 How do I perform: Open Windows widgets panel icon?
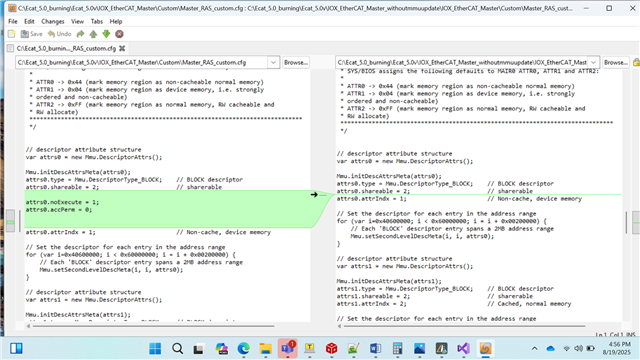click(x=16, y=349)
